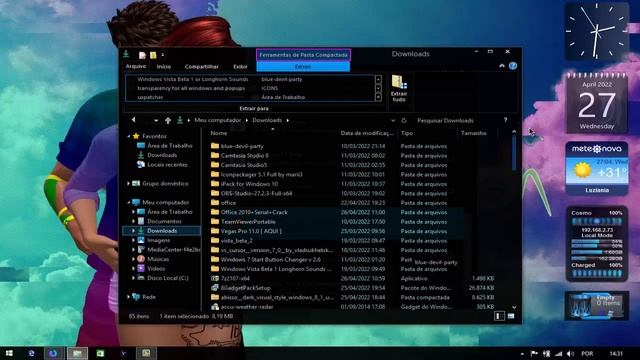Click the volume icon in system tray
This screenshot has width=640, height=360.
coord(571,353)
